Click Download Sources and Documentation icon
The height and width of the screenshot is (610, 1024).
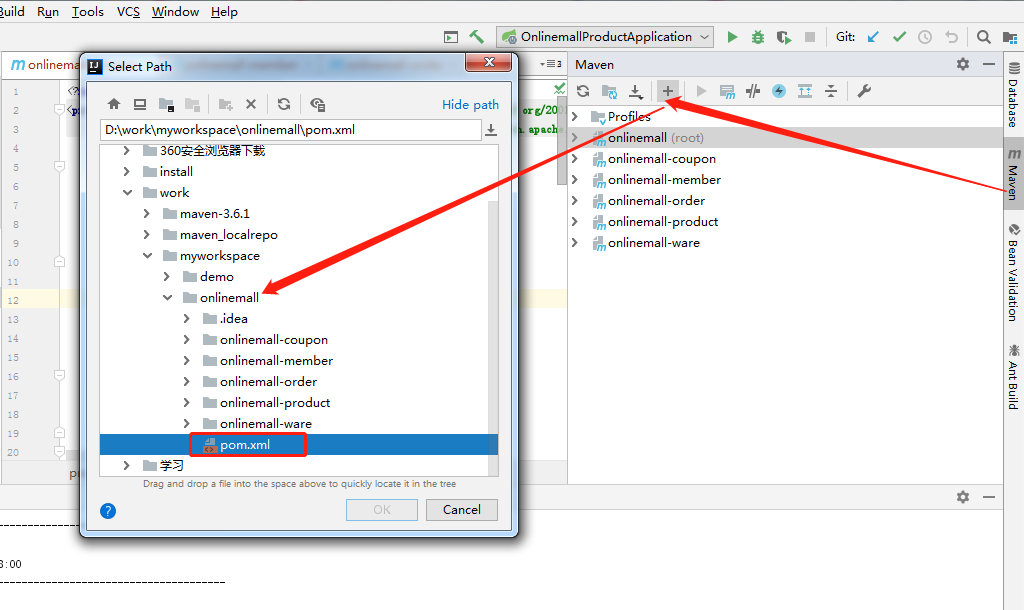click(635, 91)
